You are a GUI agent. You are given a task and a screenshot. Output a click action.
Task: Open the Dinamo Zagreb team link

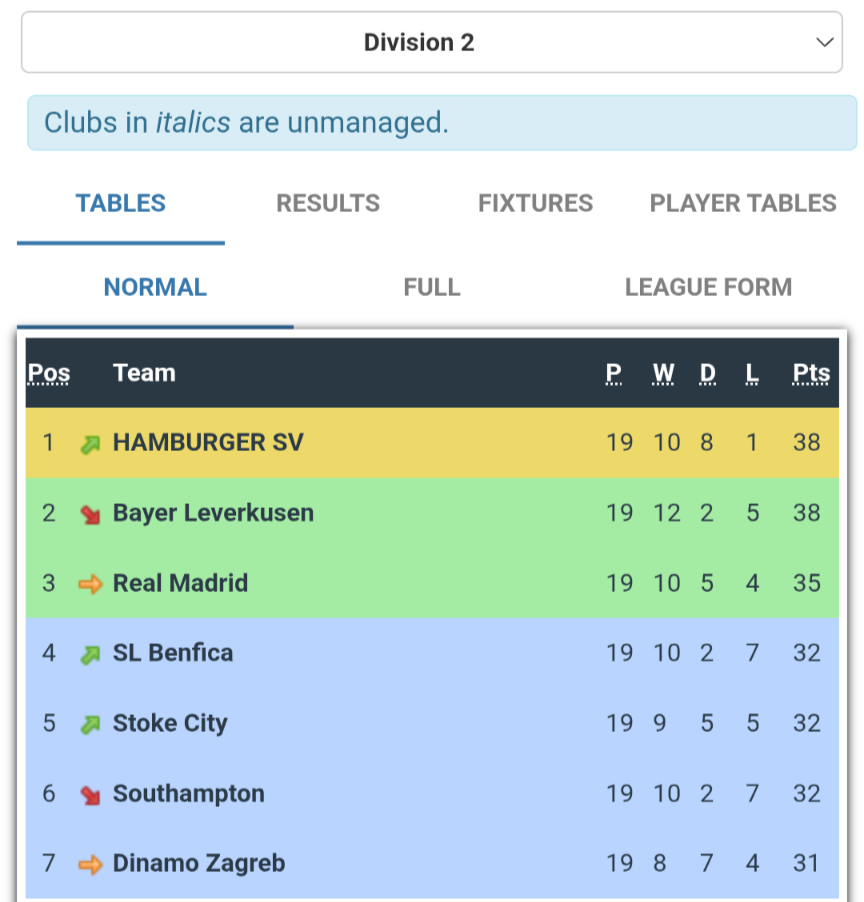pos(199,863)
